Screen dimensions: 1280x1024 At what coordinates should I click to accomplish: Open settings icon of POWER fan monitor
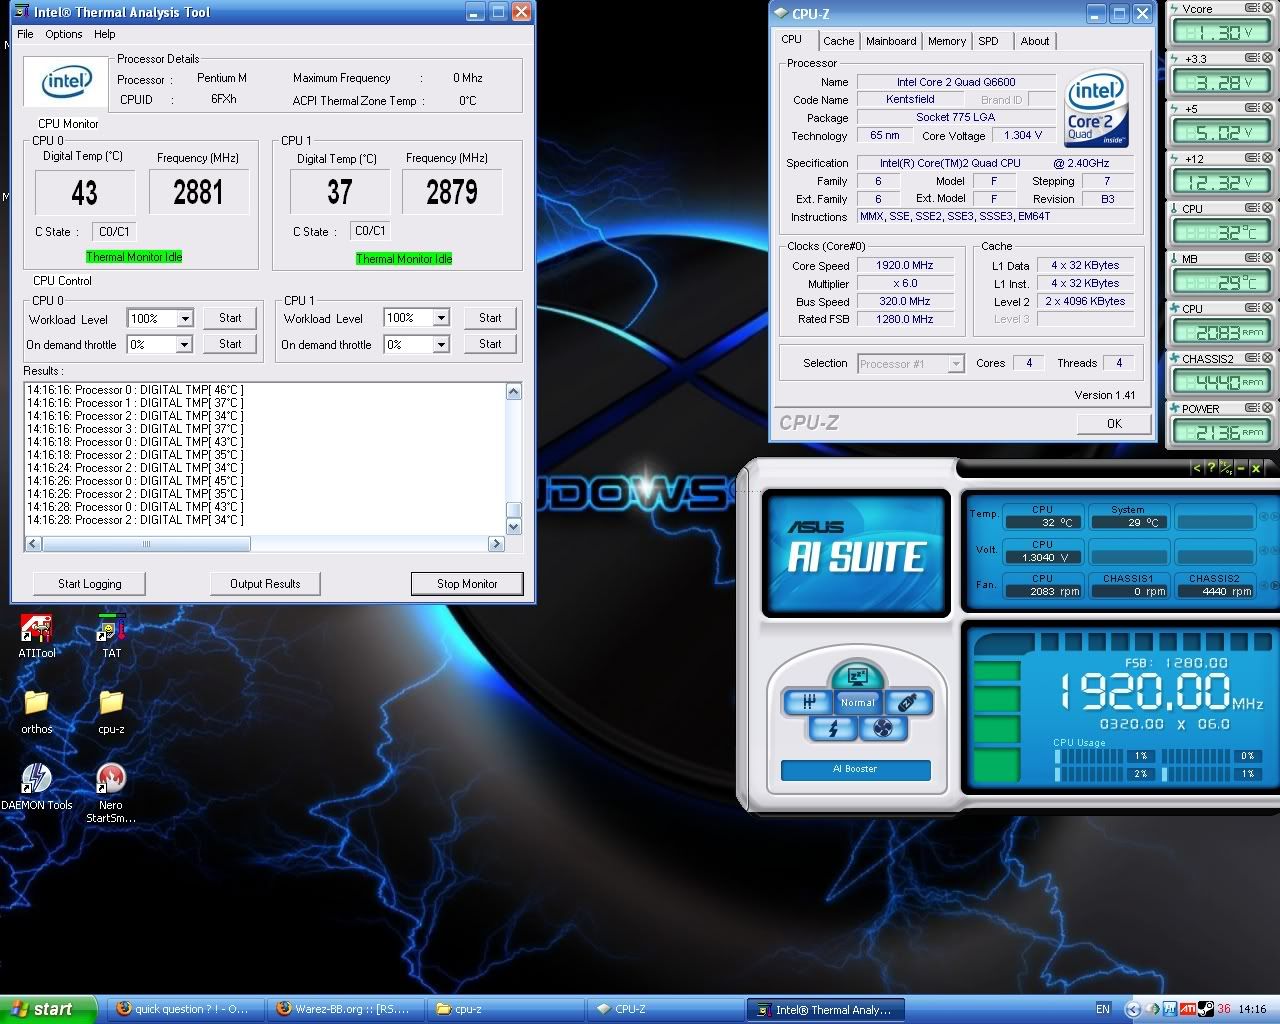(1251, 408)
